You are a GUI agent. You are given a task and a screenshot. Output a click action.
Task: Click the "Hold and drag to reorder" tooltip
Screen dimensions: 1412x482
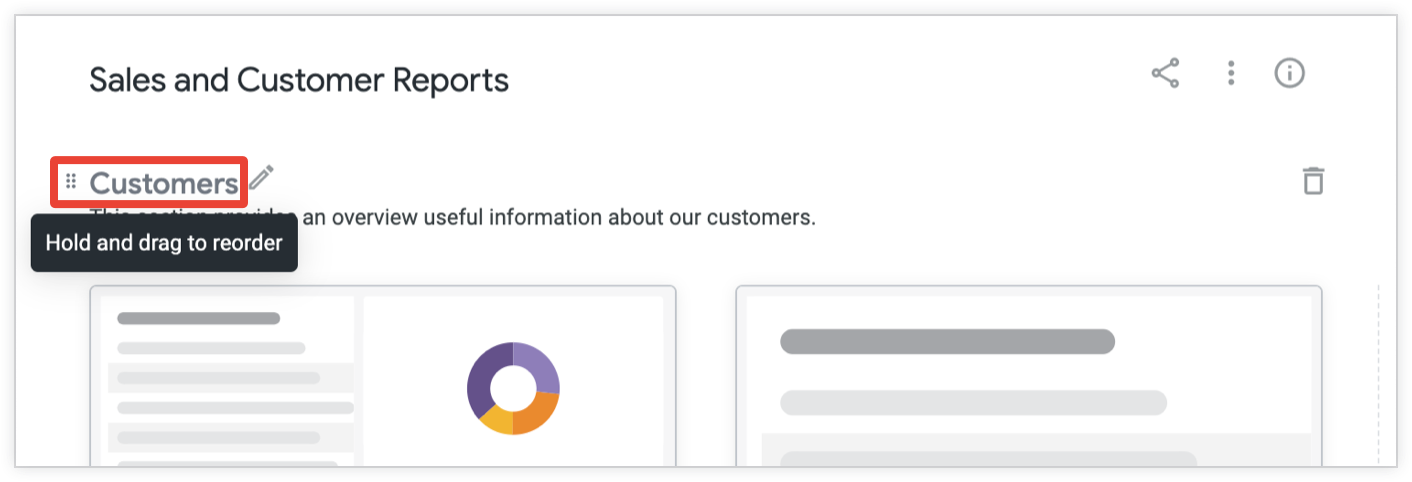click(x=164, y=243)
